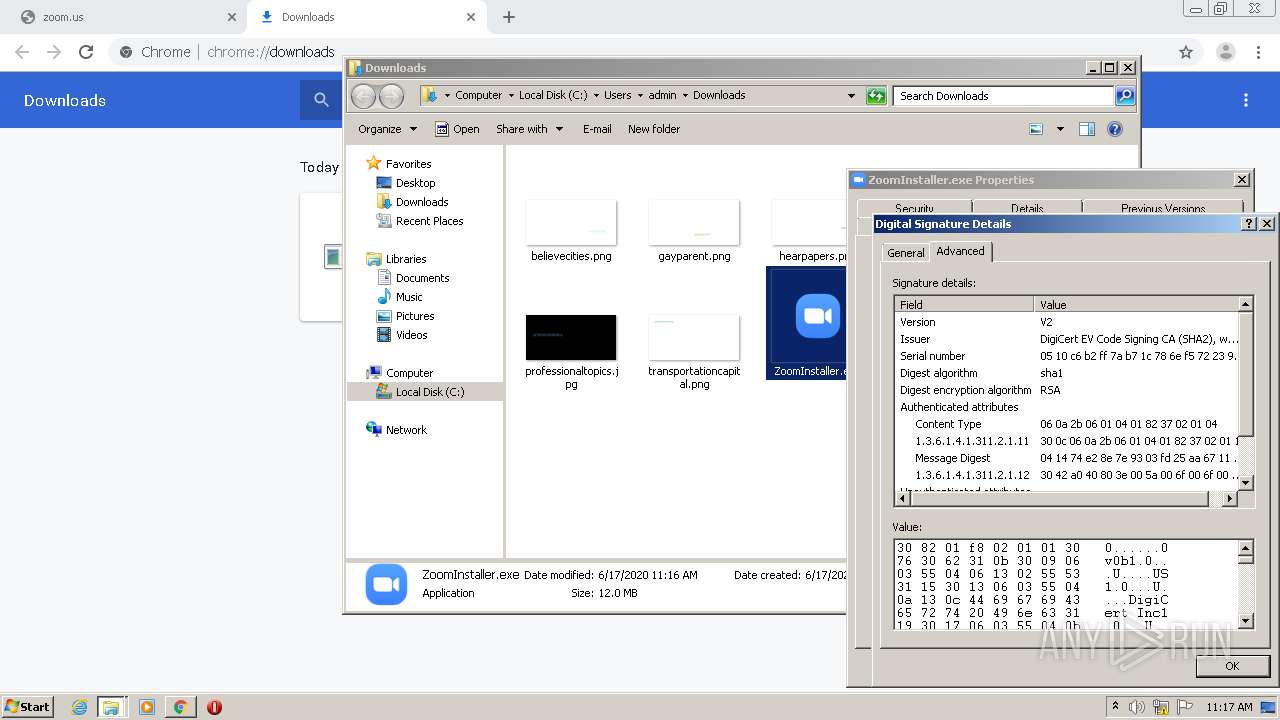Click Open in Explorer toolbar
Screen dimensions: 1280x720
pos(457,129)
